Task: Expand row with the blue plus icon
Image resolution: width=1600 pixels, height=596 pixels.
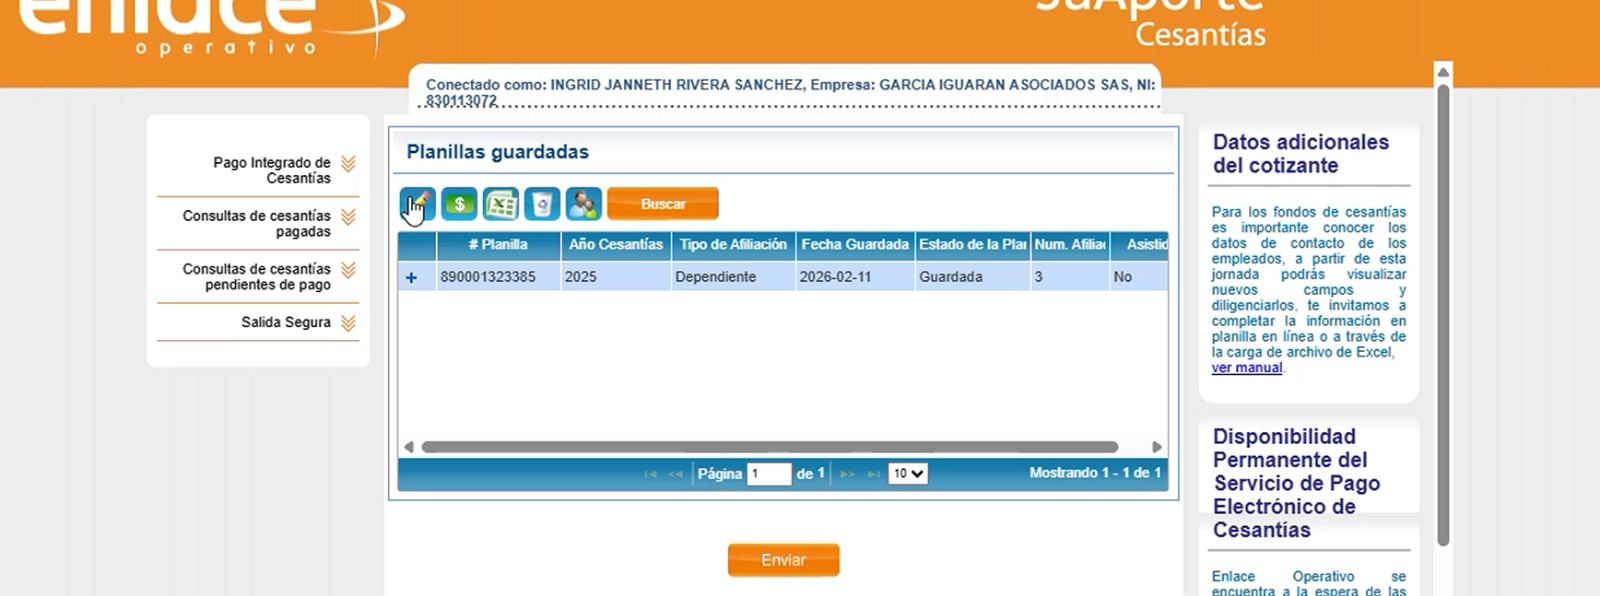Action: [411, 277]
